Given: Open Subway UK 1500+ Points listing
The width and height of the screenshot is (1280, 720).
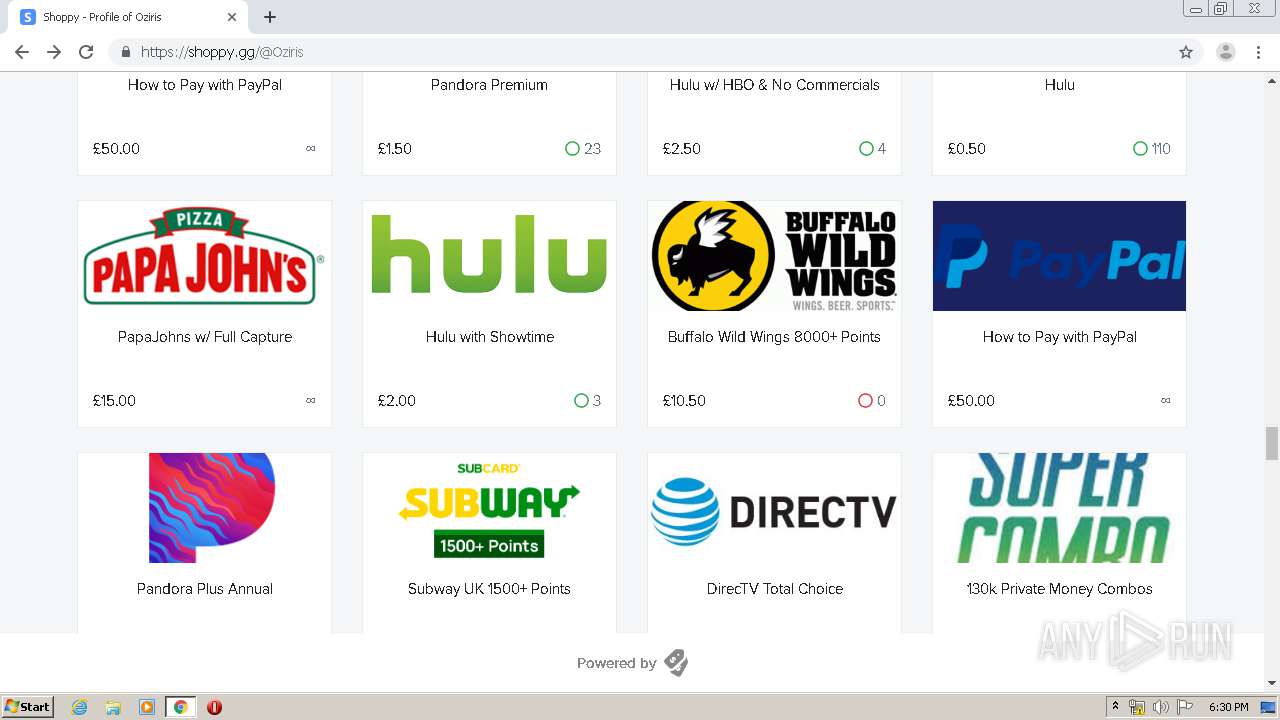Looking at the screenshot, I should (x=489, y=589).
